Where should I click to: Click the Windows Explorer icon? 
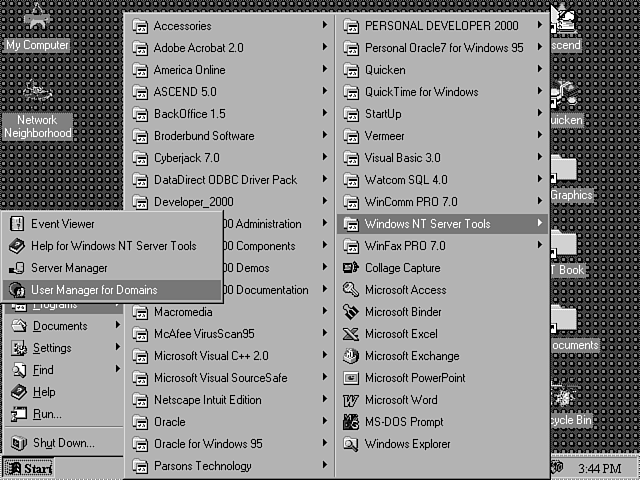350,444
